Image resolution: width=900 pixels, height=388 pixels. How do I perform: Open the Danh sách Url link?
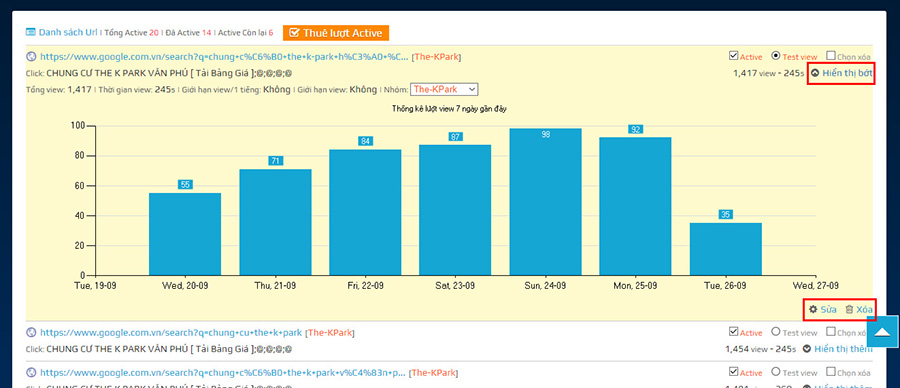(68, 32)
